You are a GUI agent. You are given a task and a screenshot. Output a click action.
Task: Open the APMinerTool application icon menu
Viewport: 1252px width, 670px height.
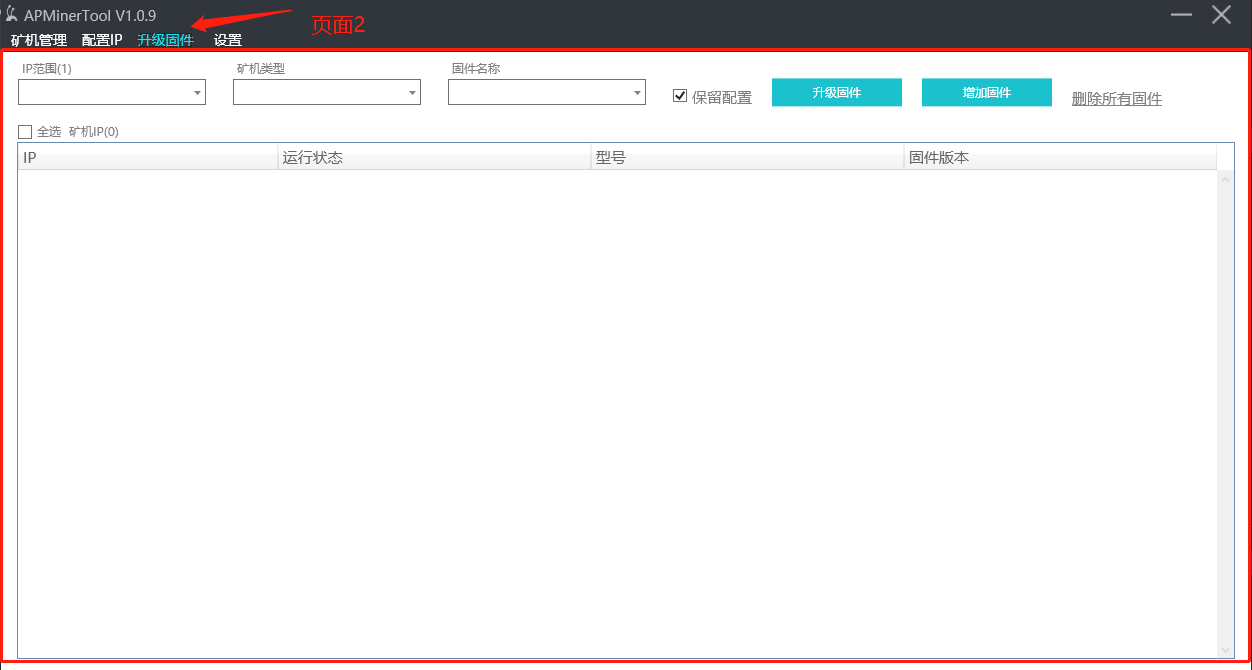coord(10,14)
